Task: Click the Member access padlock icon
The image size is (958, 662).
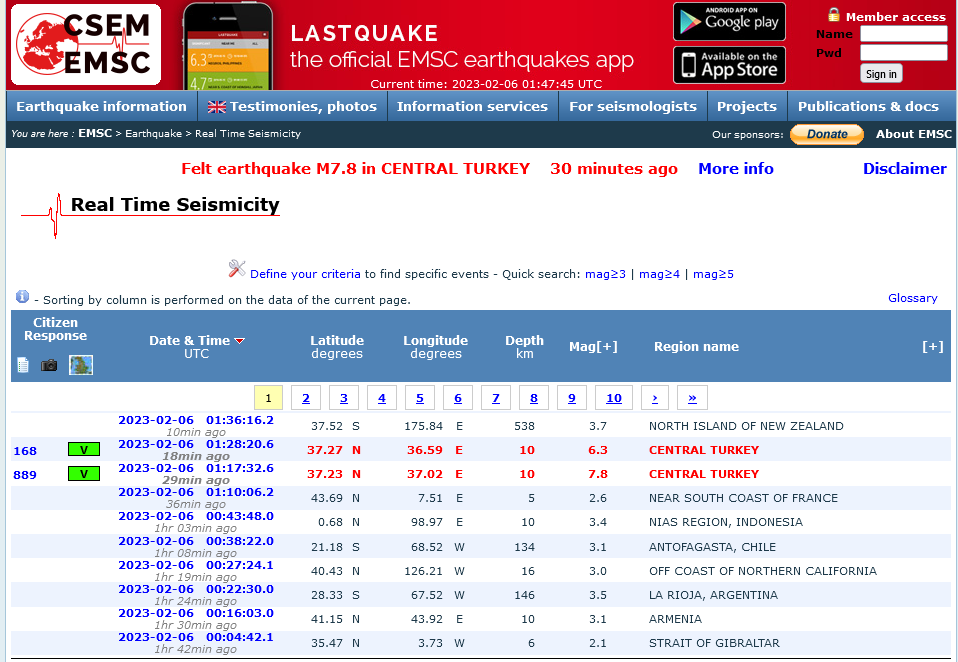Action: pyautogui.click(x=834, y=15)
